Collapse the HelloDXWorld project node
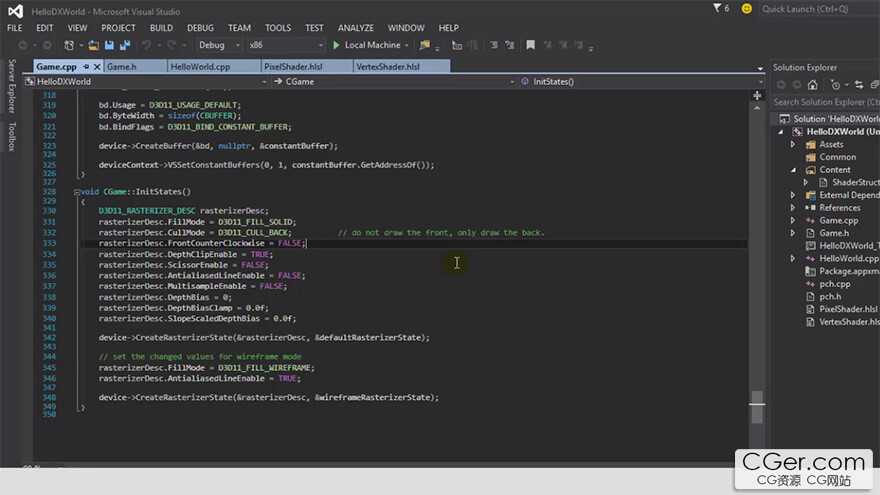 point(781,132)
